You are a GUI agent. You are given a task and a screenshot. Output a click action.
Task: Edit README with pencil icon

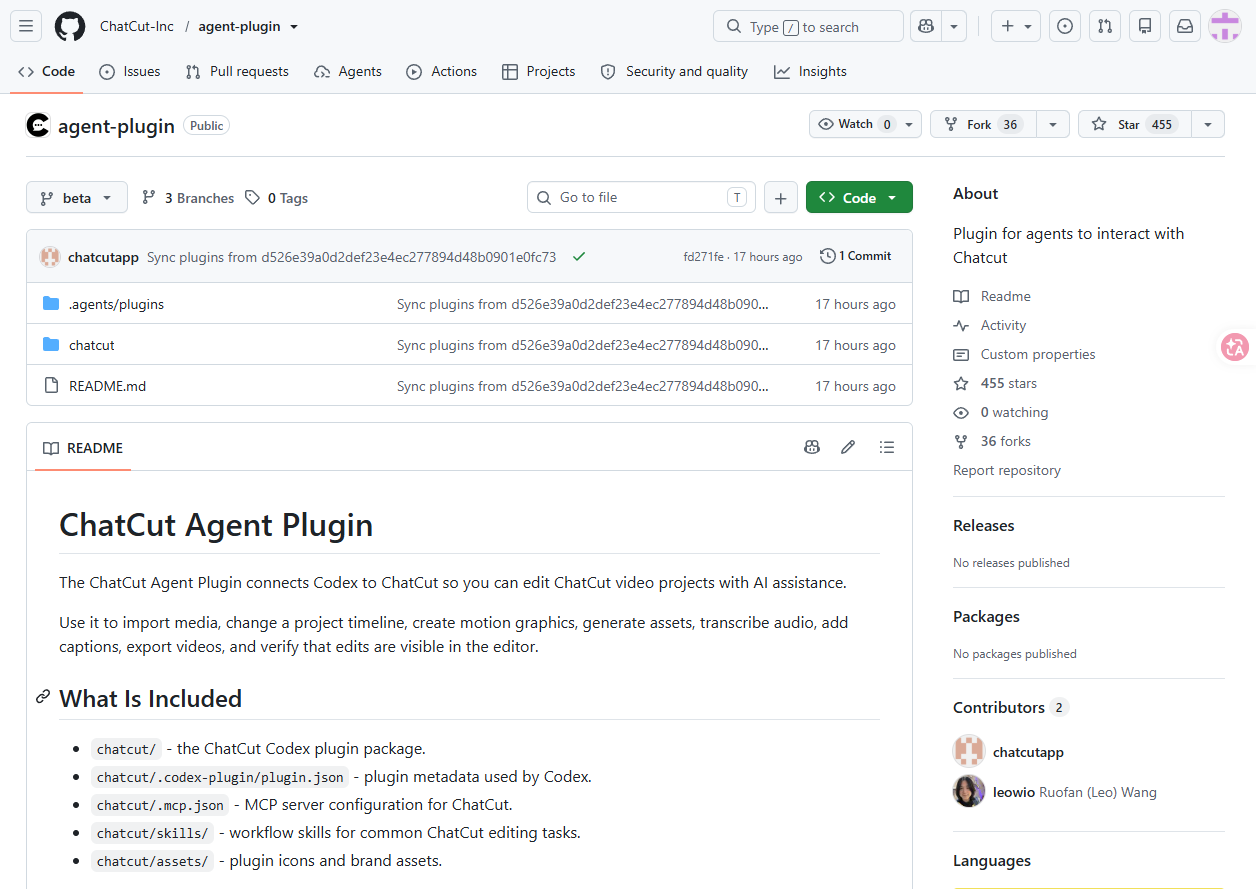848,447
